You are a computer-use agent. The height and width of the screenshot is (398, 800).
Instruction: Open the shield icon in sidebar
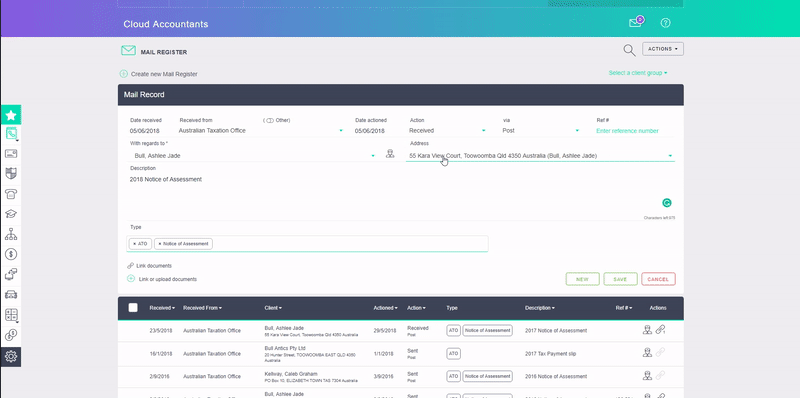coord(11,173)
